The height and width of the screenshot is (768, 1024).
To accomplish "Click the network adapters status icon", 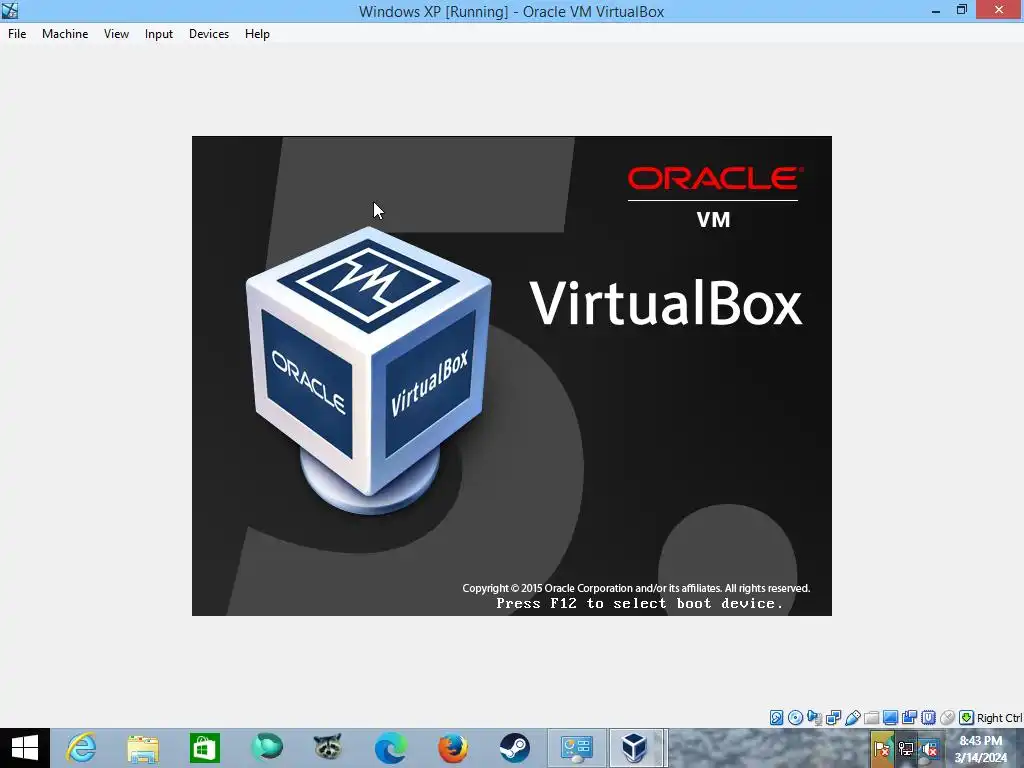I will [833, 718].
